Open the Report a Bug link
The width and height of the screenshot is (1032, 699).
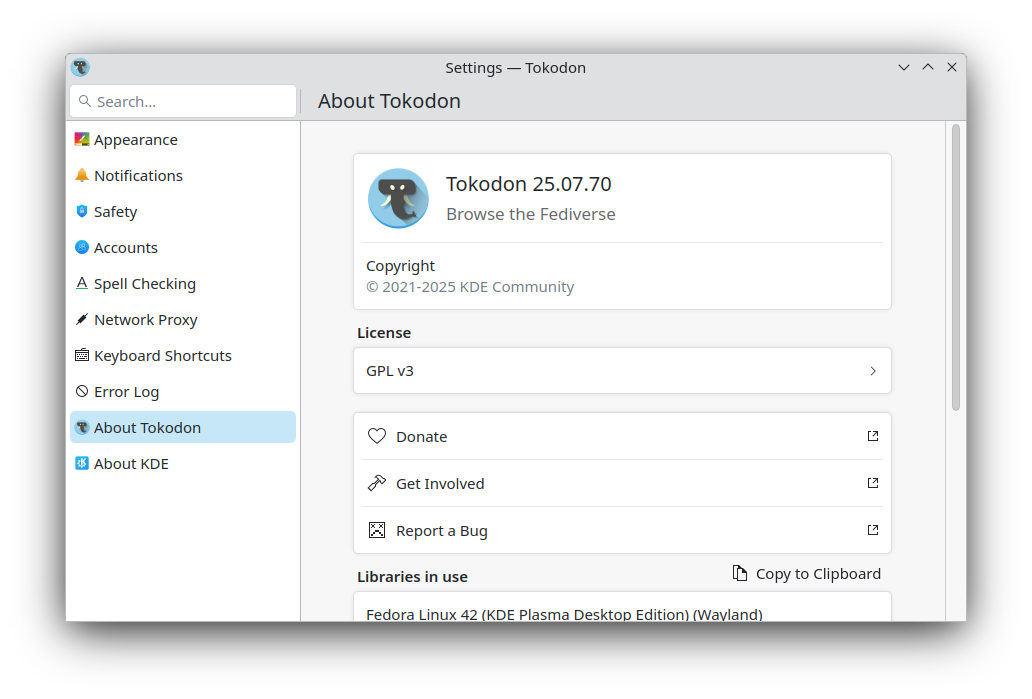(x=623, y=530)
